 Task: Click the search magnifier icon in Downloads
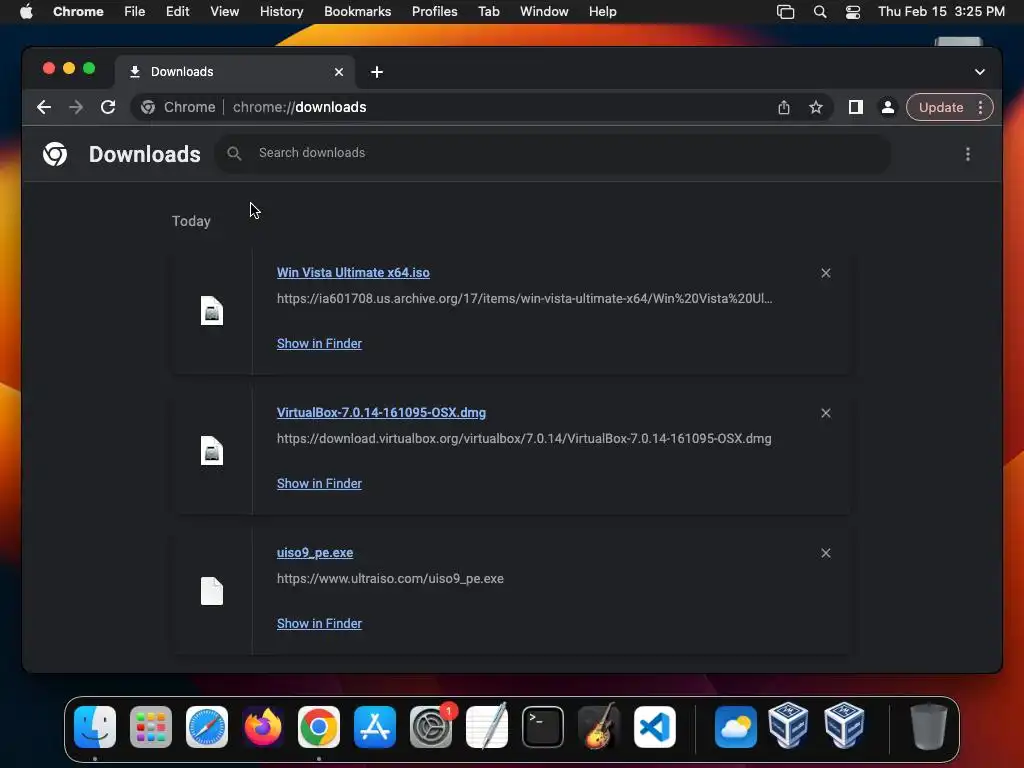coord(234,153)
